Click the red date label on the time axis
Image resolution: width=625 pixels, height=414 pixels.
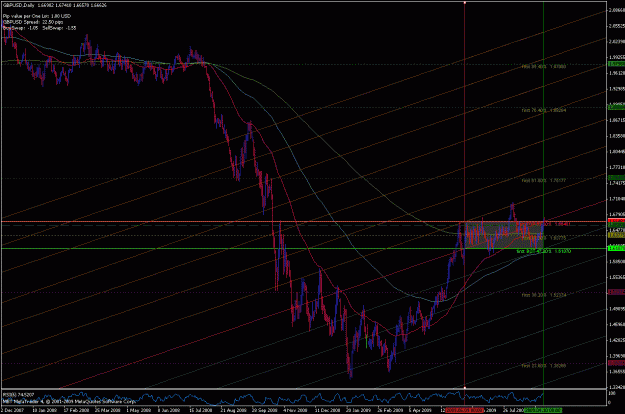pyautogui.click(x=465, y=410)
